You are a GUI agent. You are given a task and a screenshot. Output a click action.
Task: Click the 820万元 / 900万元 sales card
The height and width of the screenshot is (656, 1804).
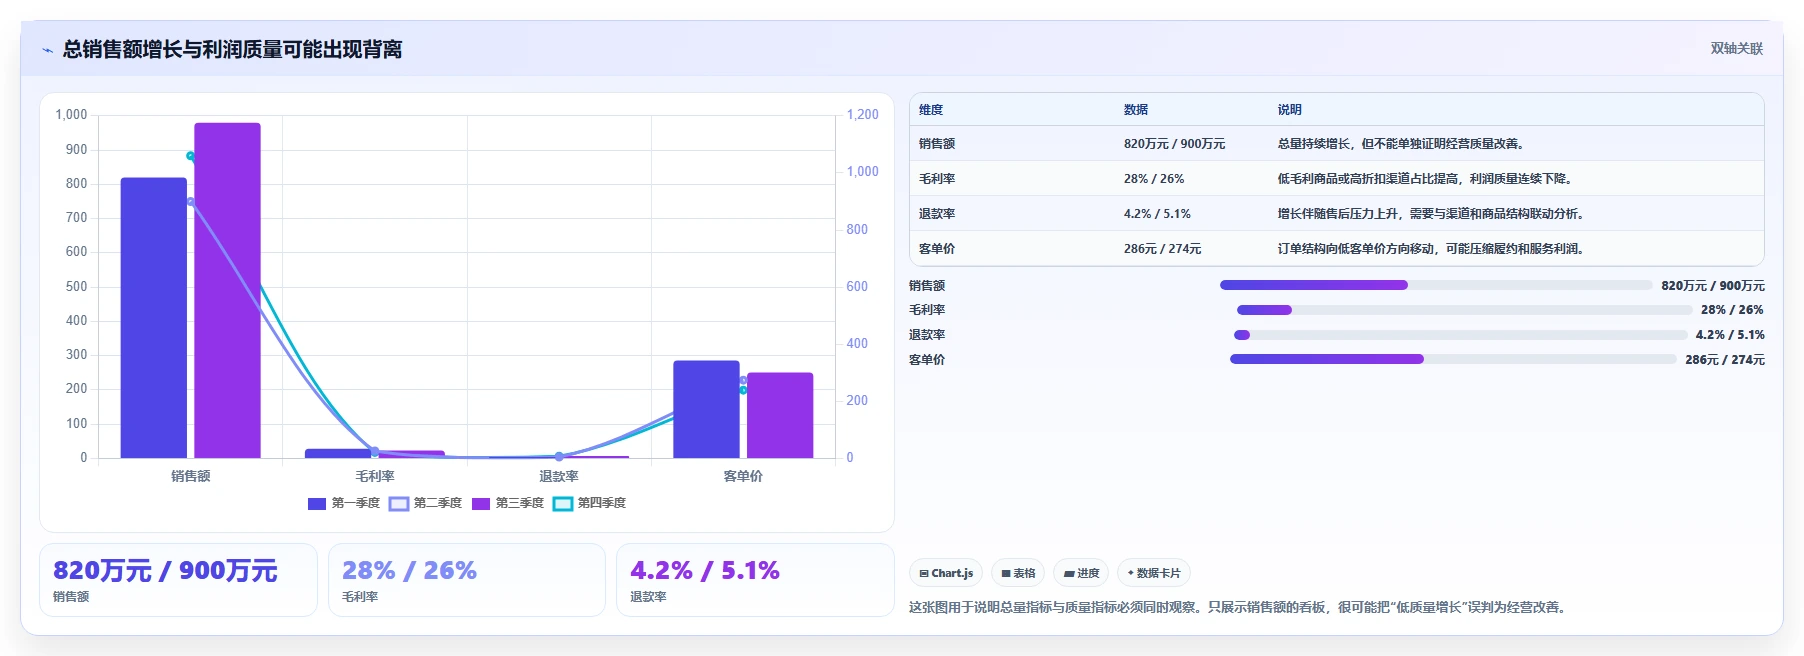(178, 580)
